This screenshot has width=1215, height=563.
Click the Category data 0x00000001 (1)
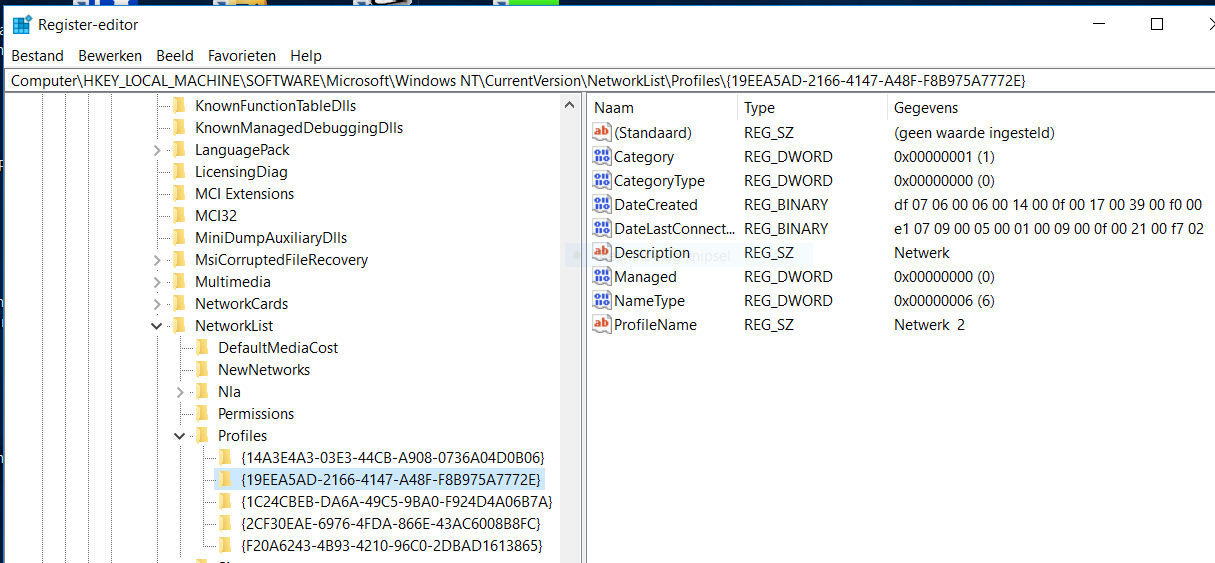point(944,157)
